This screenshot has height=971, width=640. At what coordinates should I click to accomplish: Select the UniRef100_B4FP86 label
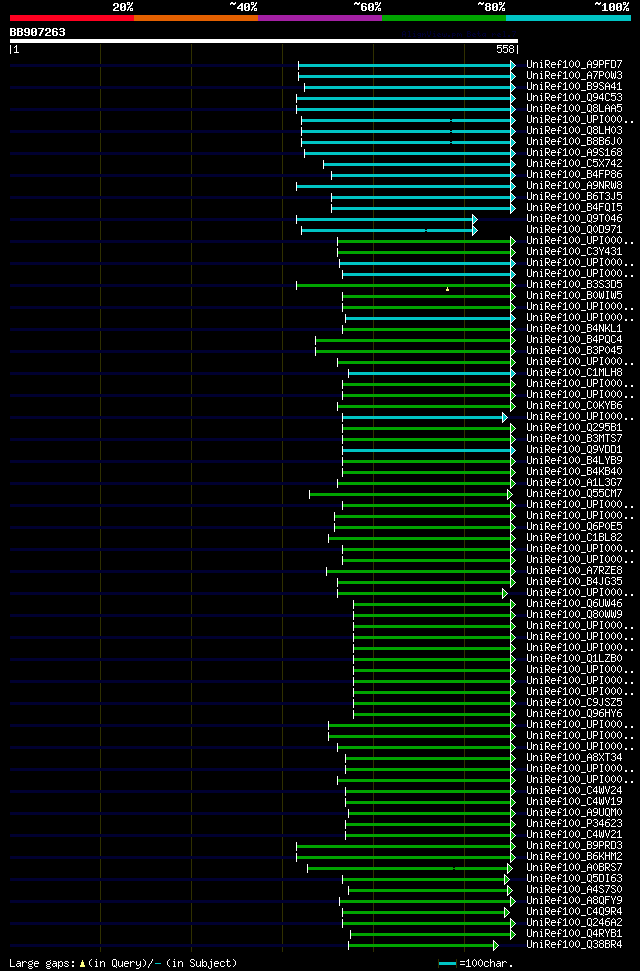click(x=574, y=175)
